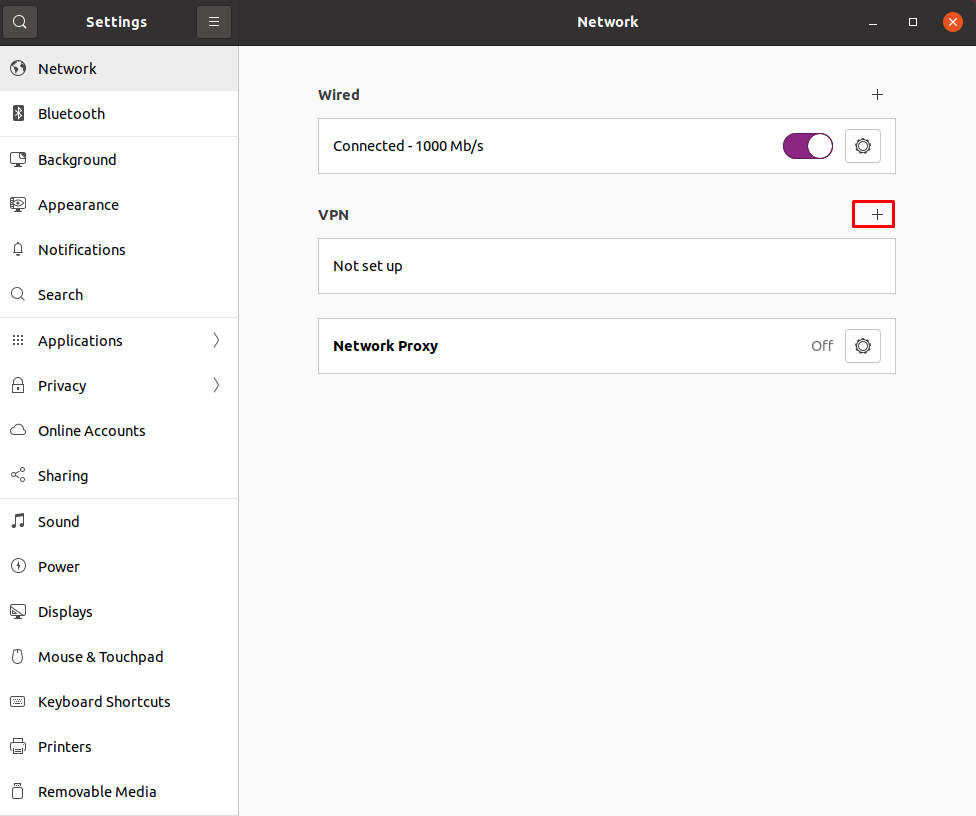Add a new Wired connection profile

877,95
